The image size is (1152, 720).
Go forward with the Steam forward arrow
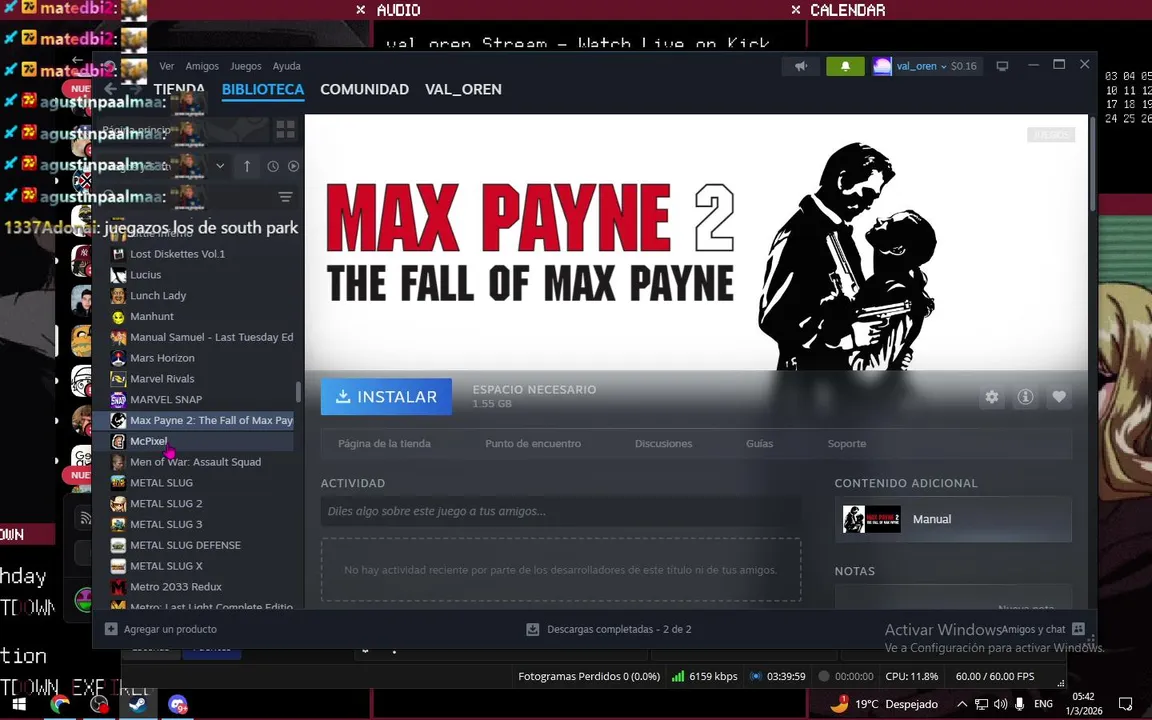pyautogui.click(x=134, y=89)
